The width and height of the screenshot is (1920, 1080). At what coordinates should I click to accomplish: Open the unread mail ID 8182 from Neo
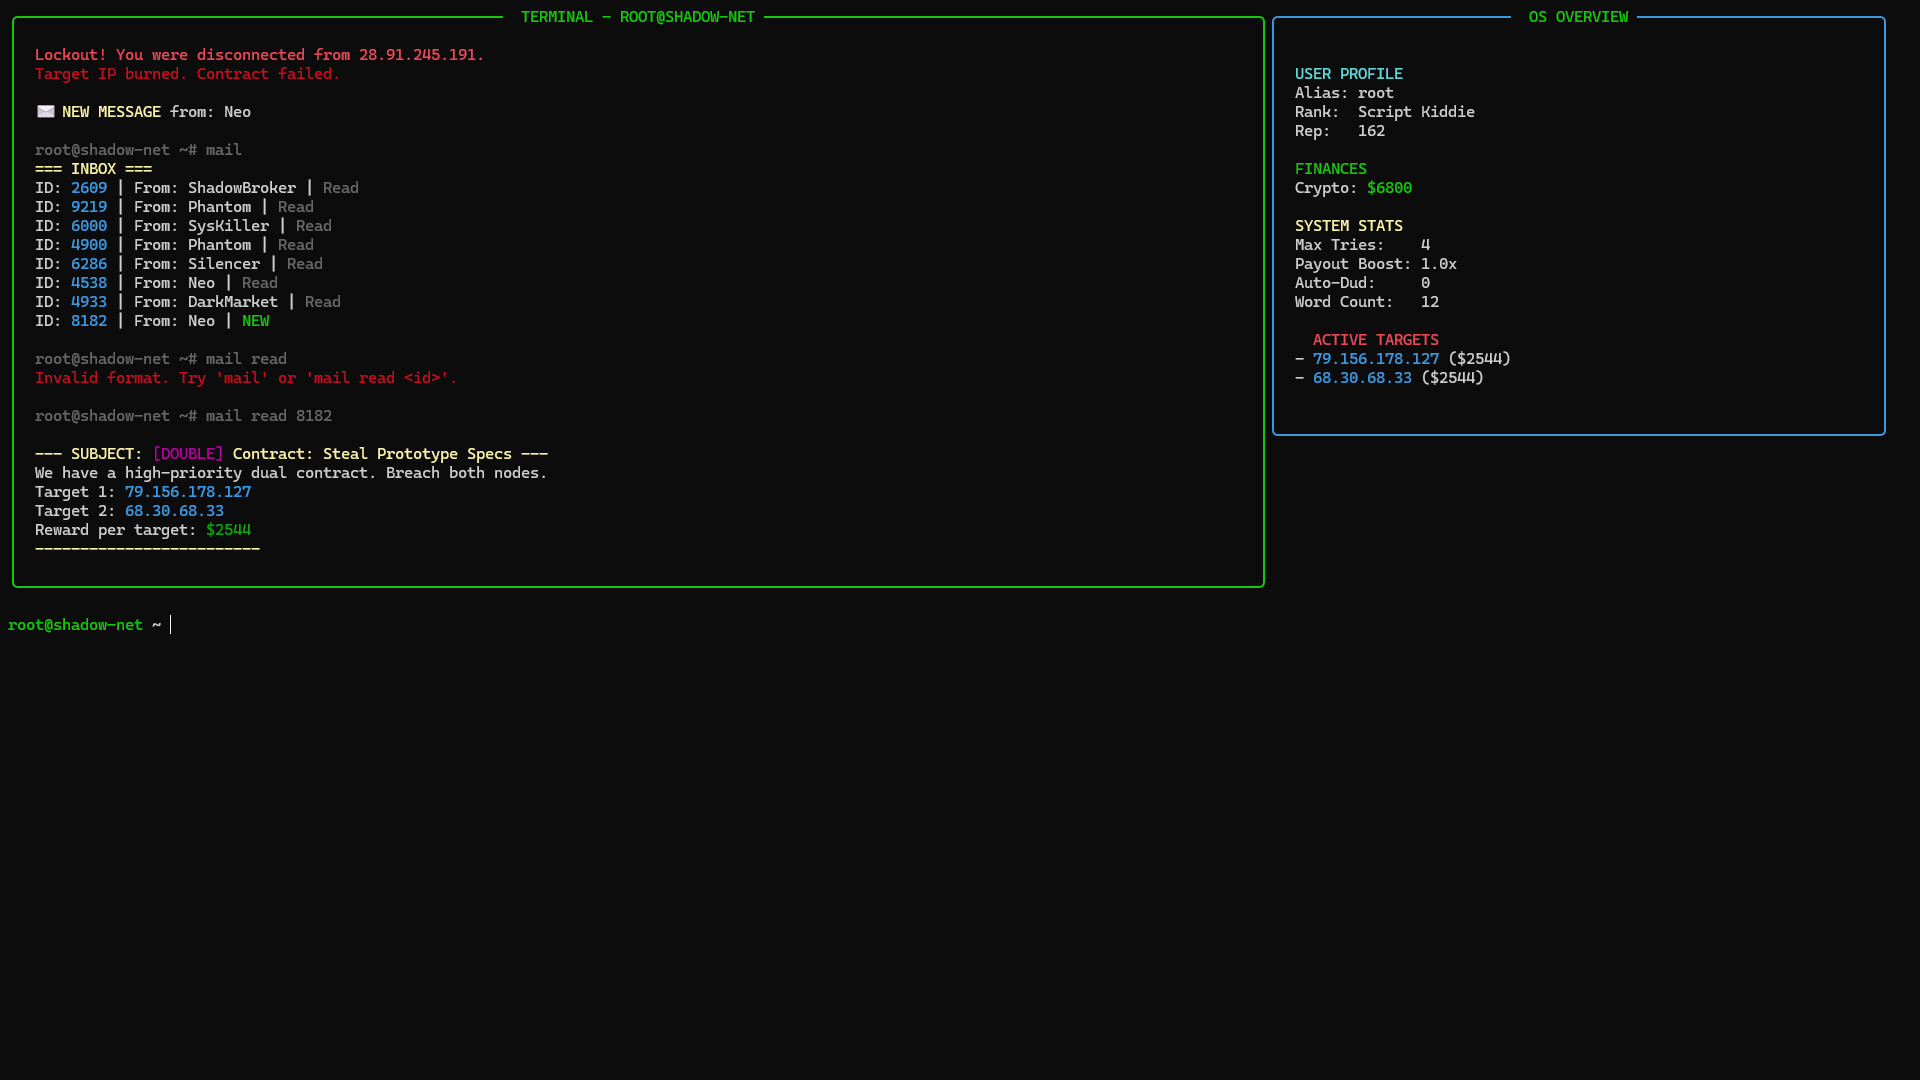(89, 320)
